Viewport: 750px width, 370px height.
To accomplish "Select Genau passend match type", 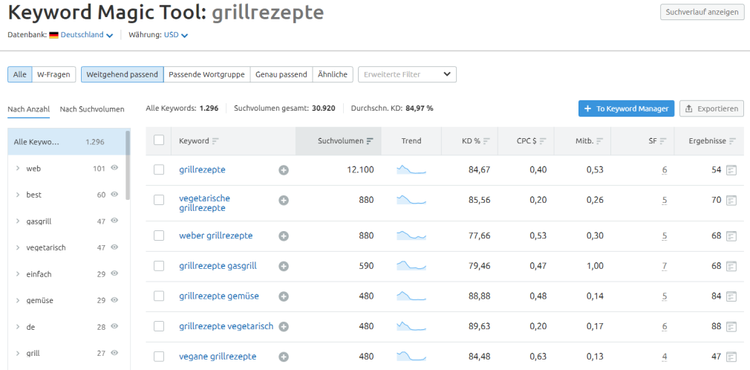I will [281, 75].
